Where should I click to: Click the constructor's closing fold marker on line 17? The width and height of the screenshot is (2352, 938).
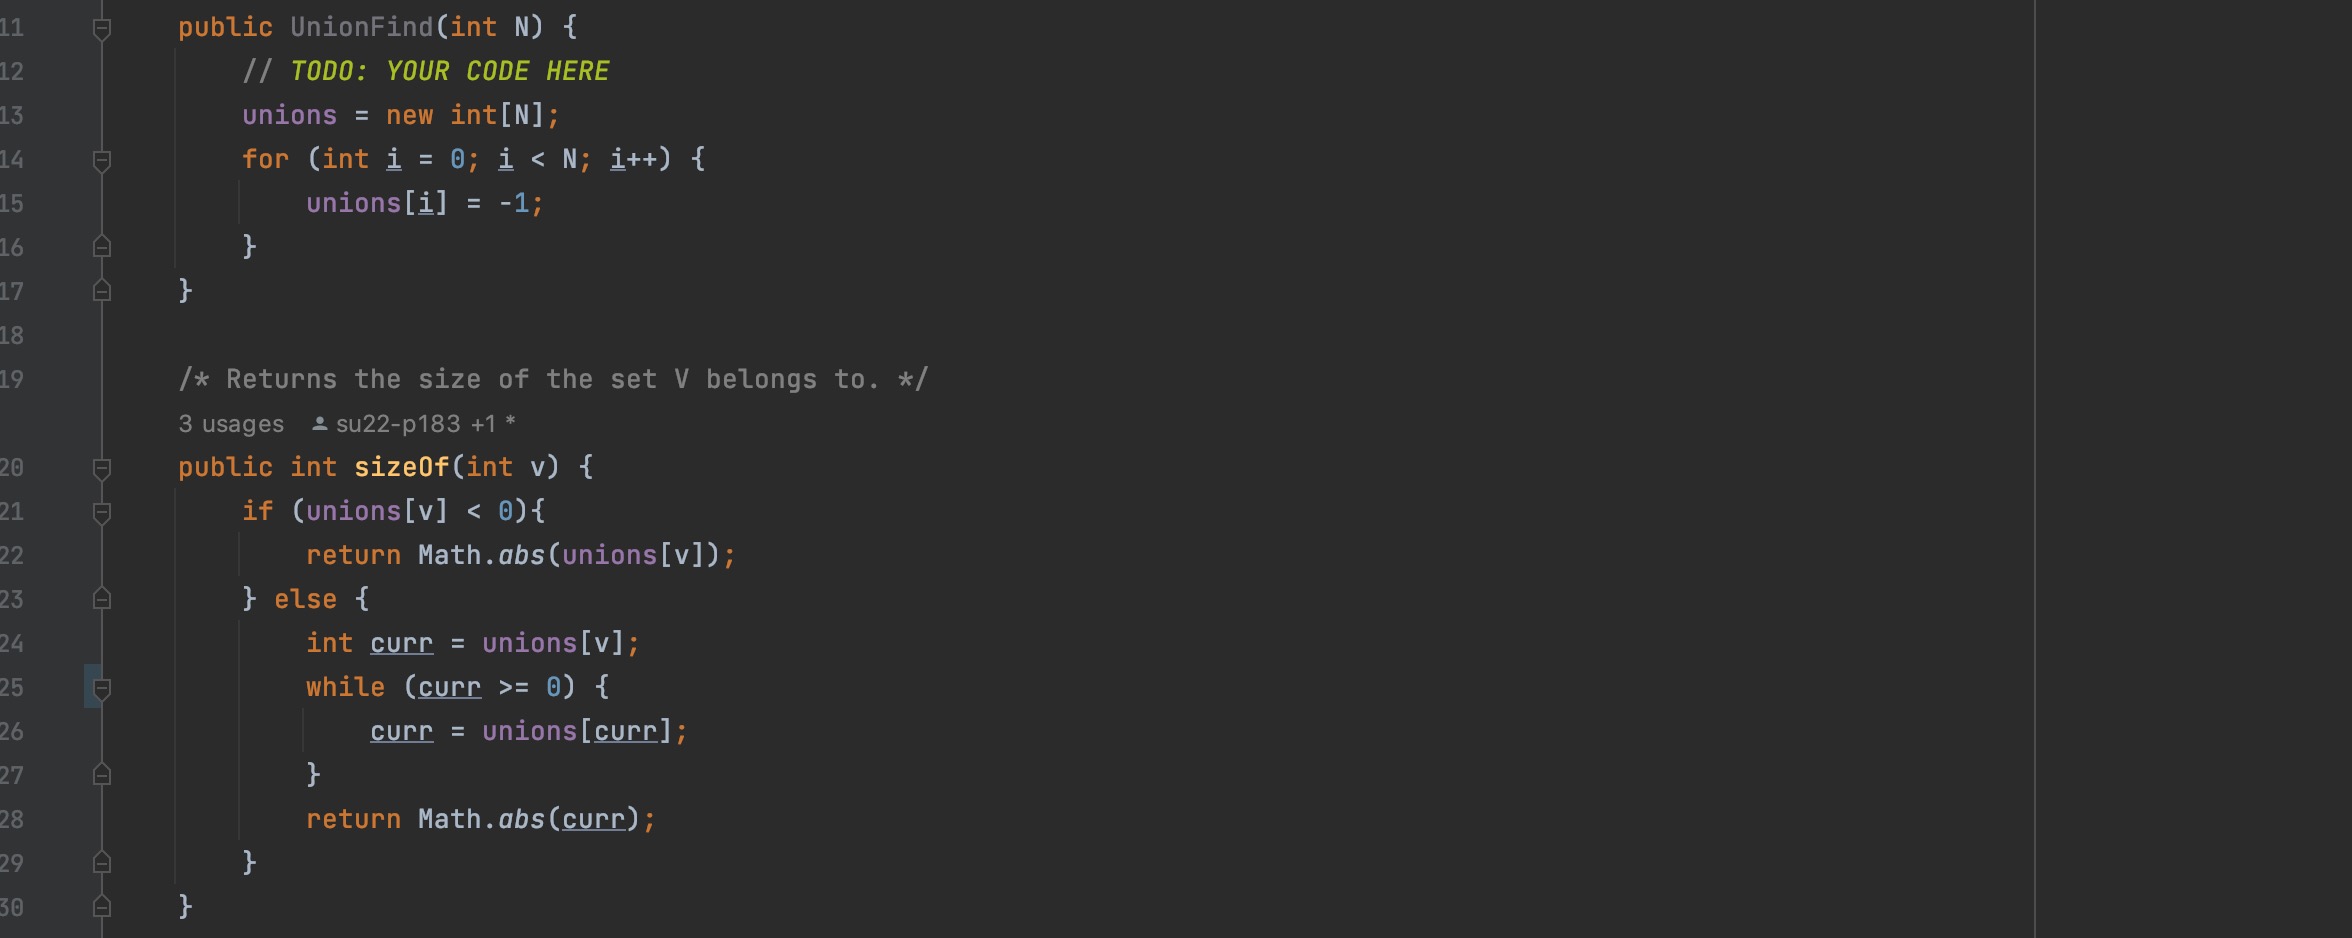[x=101, y=291]
